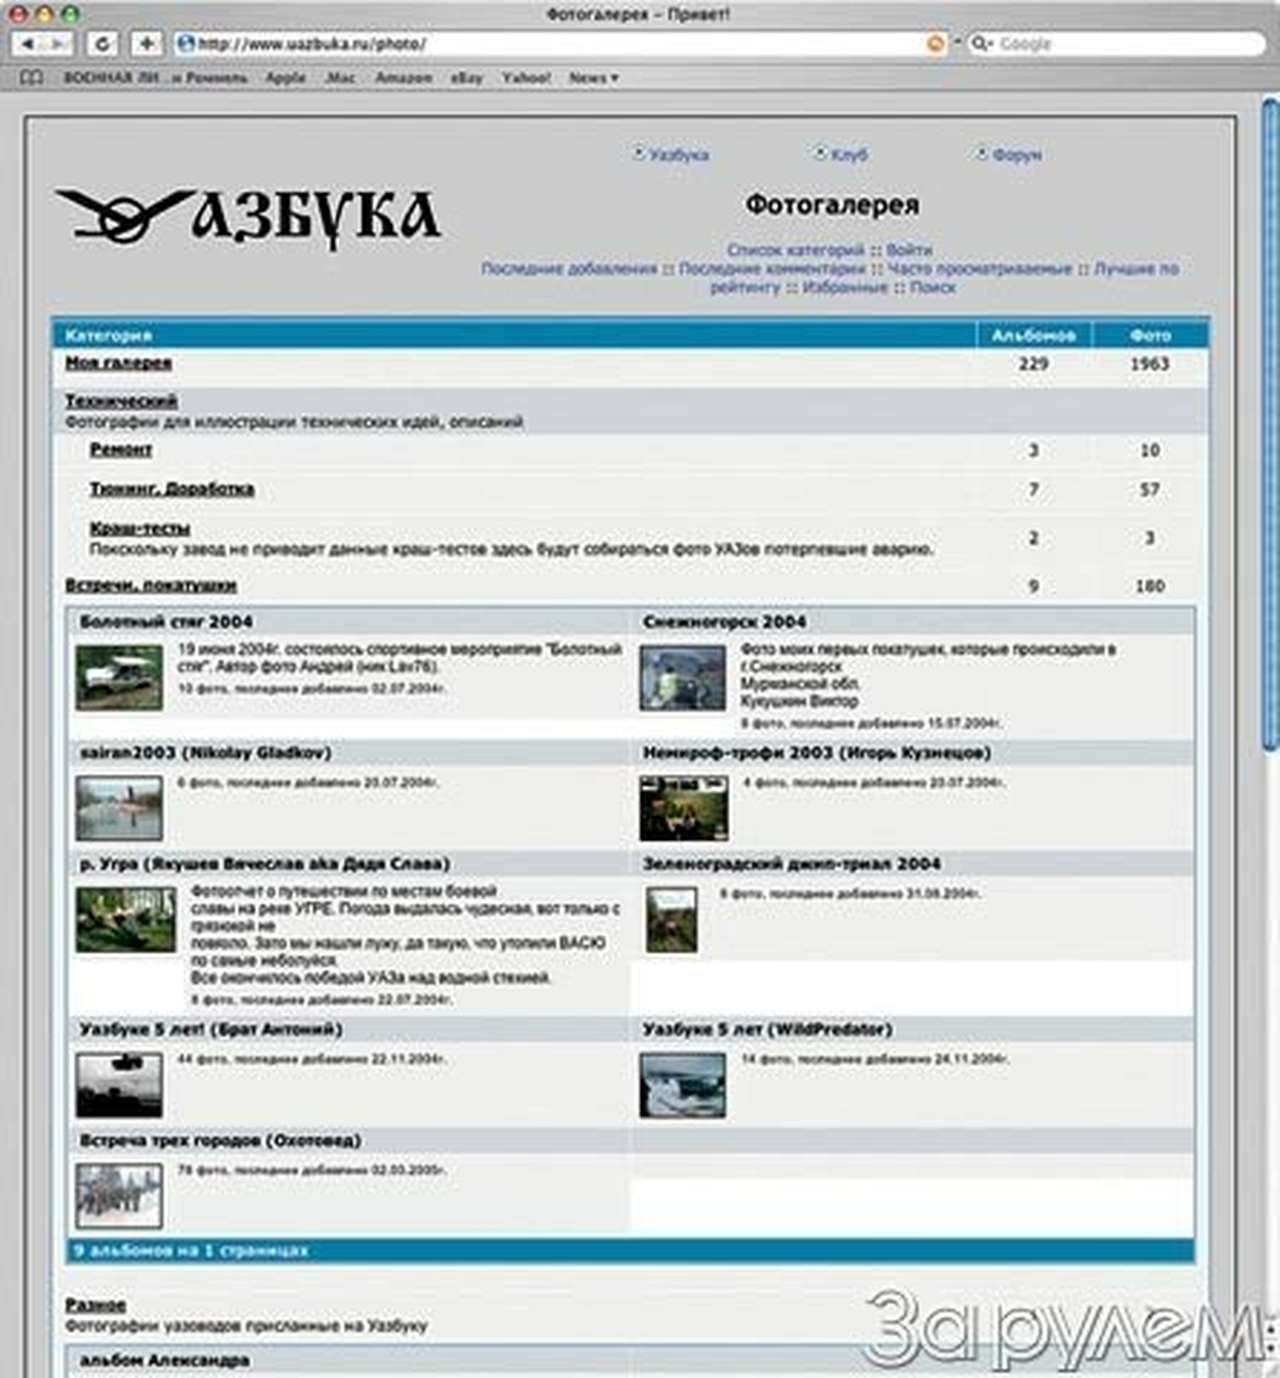Click the Google search magnifier icon

[978, 43]
